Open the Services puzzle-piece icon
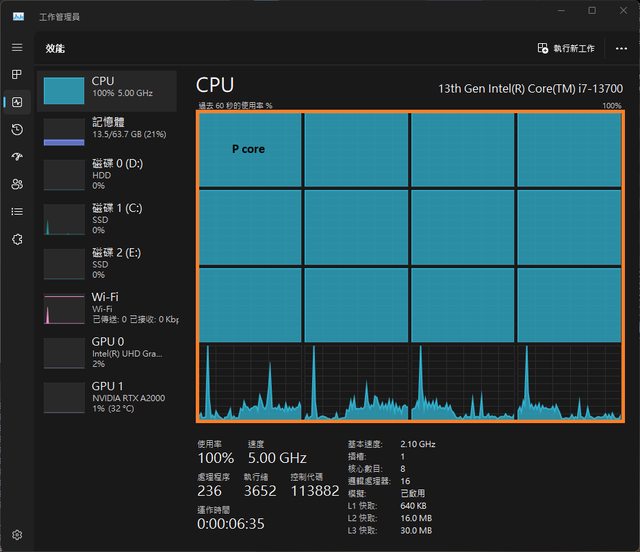This screenshot has height=552, width=640. pos(17,239)
